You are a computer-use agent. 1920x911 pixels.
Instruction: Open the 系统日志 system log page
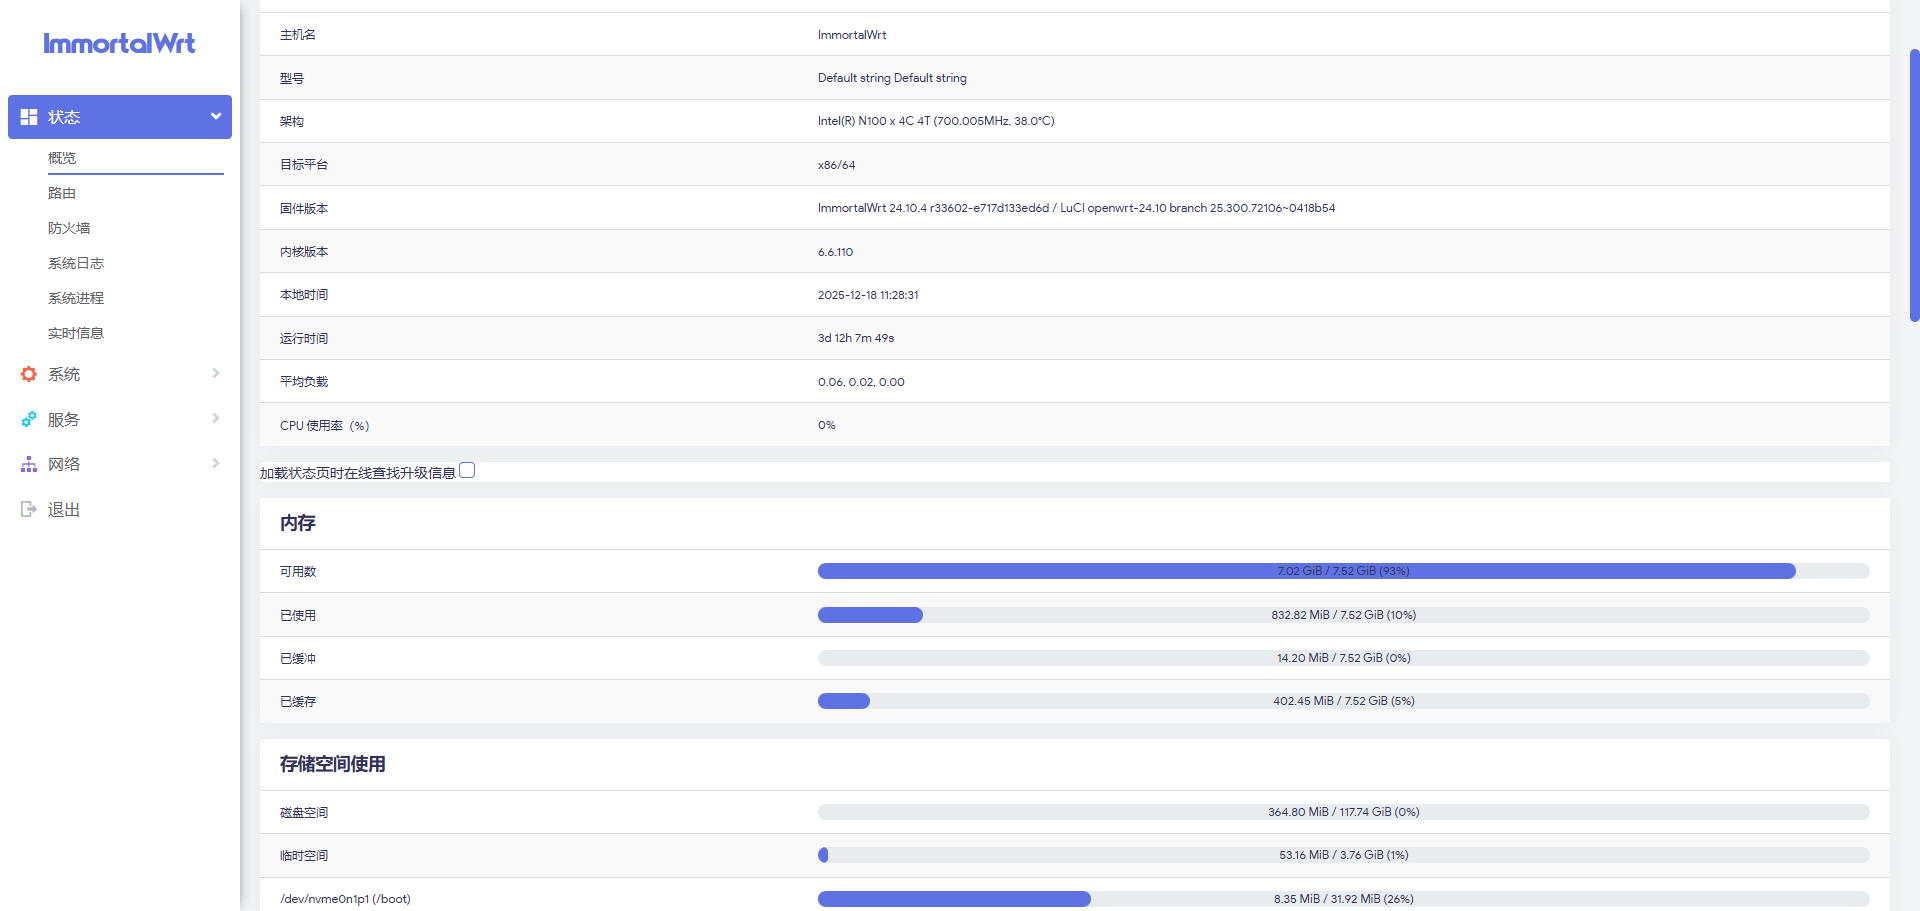tap(76, 263)
